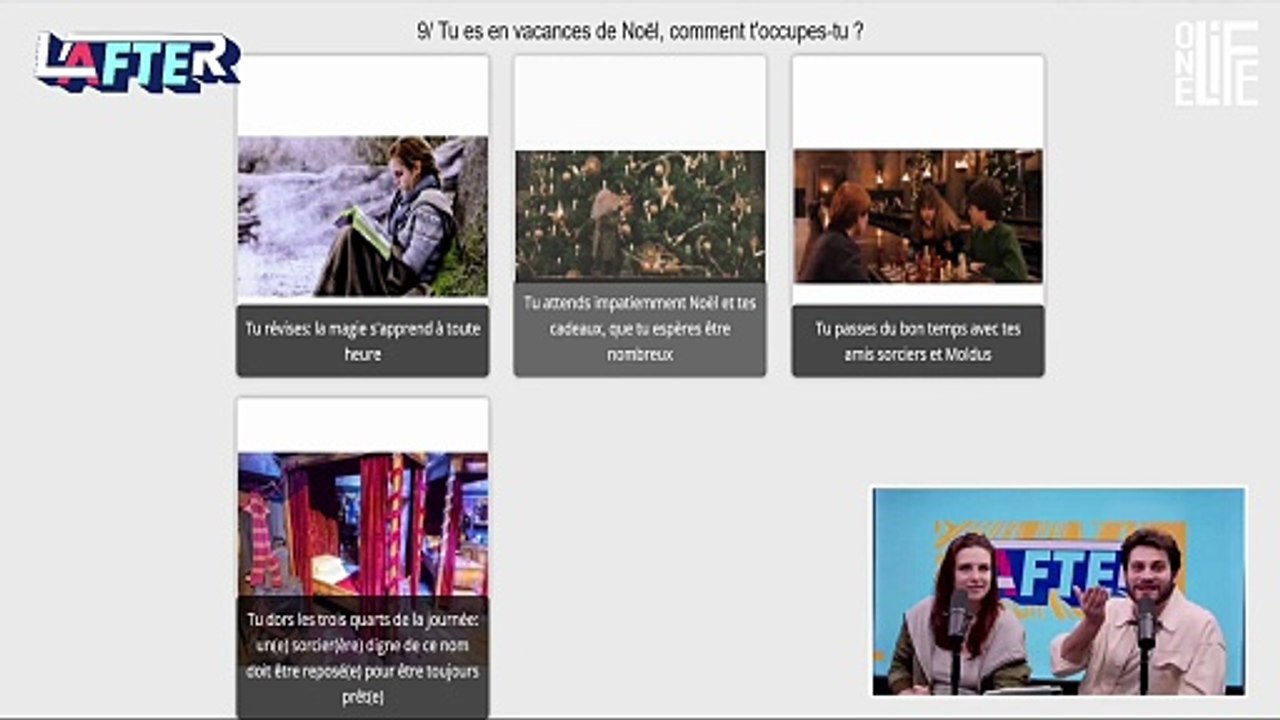Choose the 'Tu attends impatiemment Noël' answer
Image resolution: width=1280 pixels, height=720 pixels.
640,216
